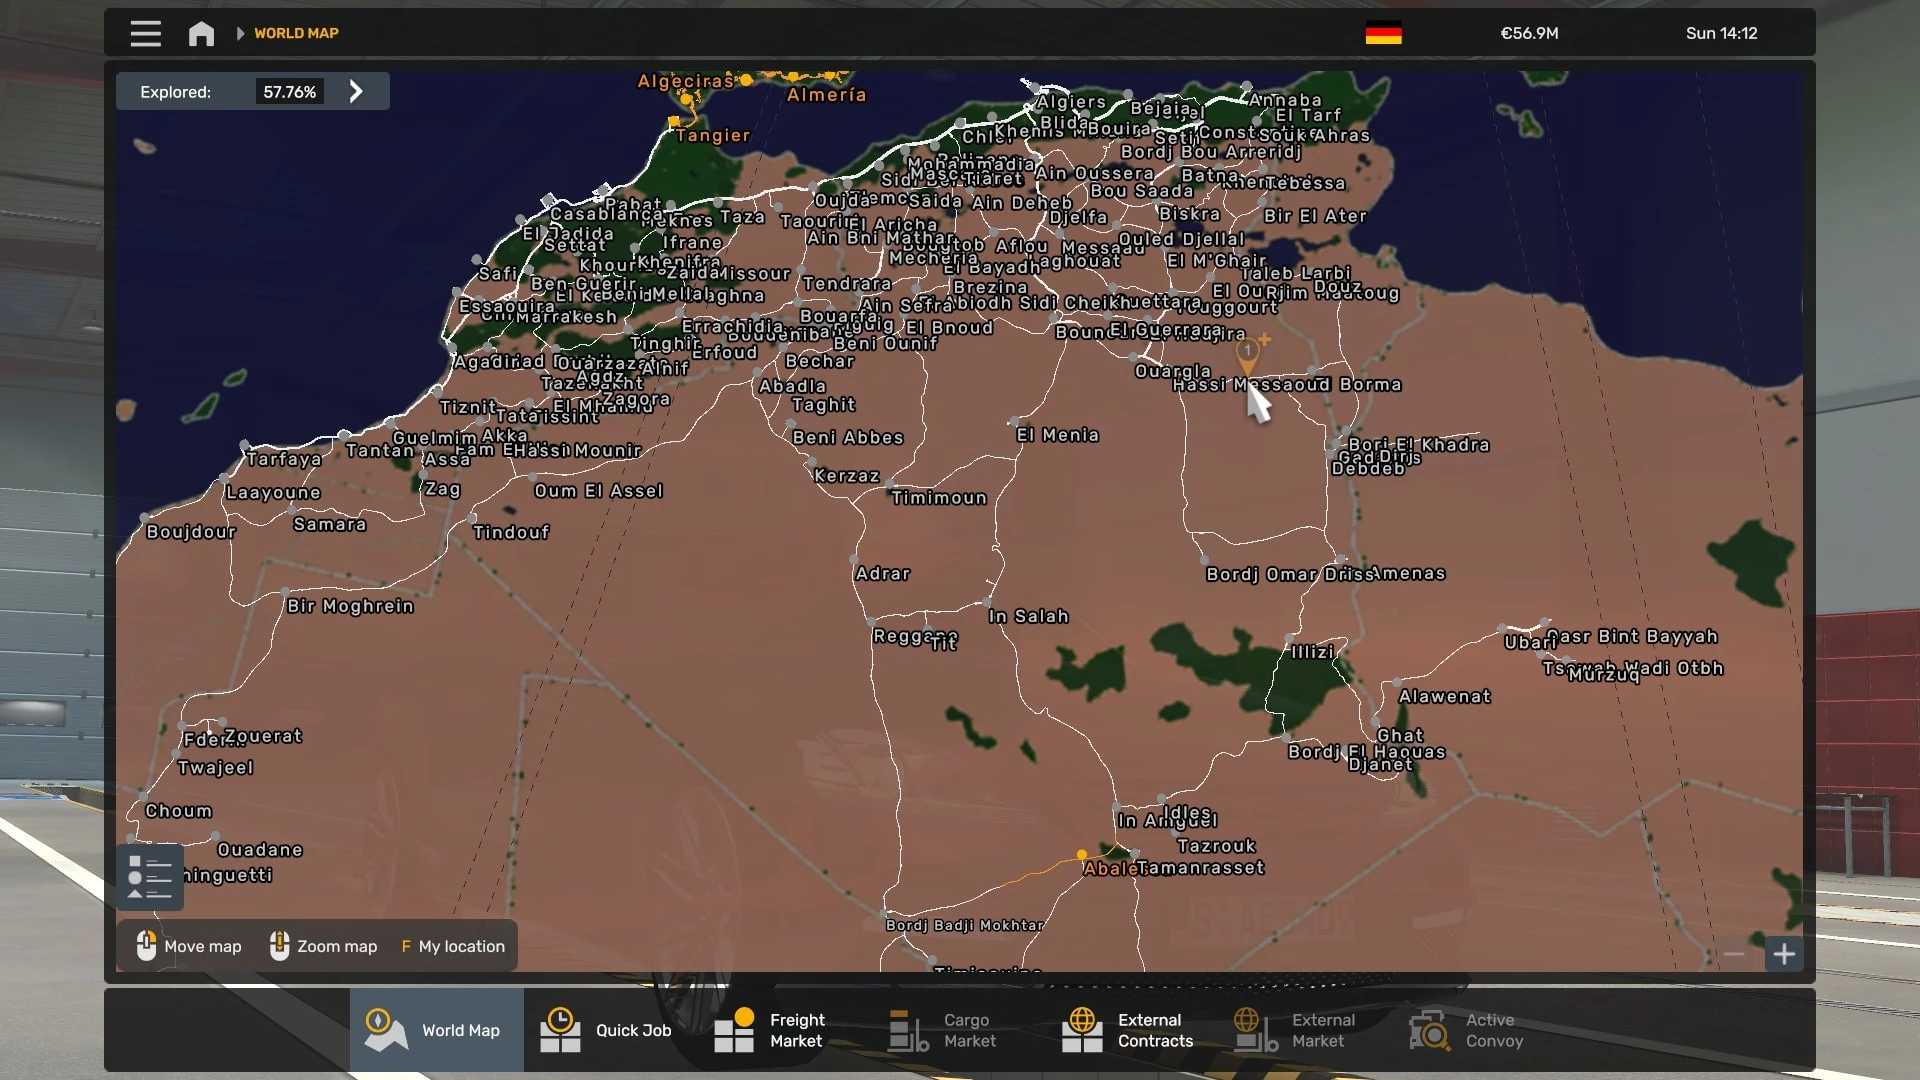The image size is (1920, 1080).
Task: Open the map legend icon at bottom-left
Action: [x=149, y=877]
